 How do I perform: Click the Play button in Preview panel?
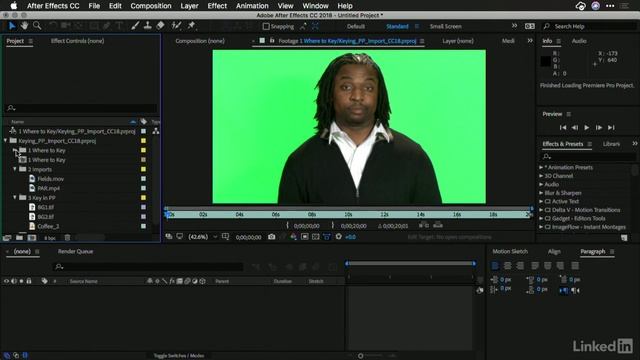pyautogui.click(x=587, y=128)
